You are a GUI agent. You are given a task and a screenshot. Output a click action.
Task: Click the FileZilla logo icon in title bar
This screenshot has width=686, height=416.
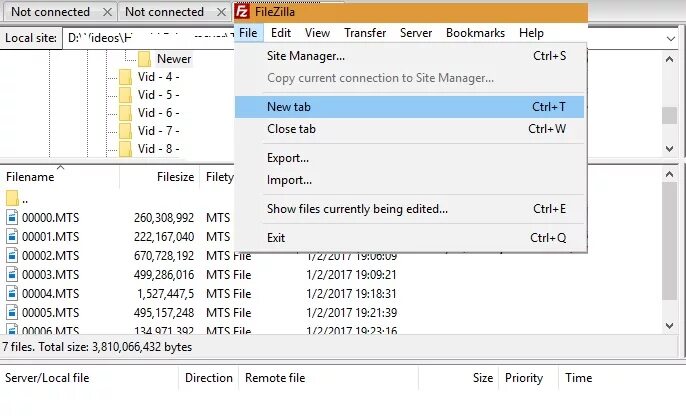[243, 12]
